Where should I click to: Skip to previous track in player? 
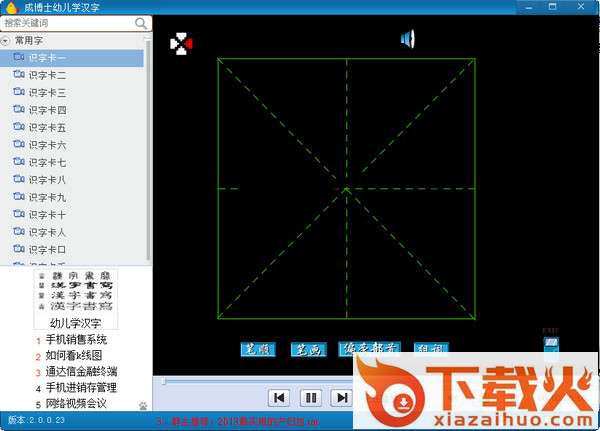pyautogui.click(x=280, y=398)
